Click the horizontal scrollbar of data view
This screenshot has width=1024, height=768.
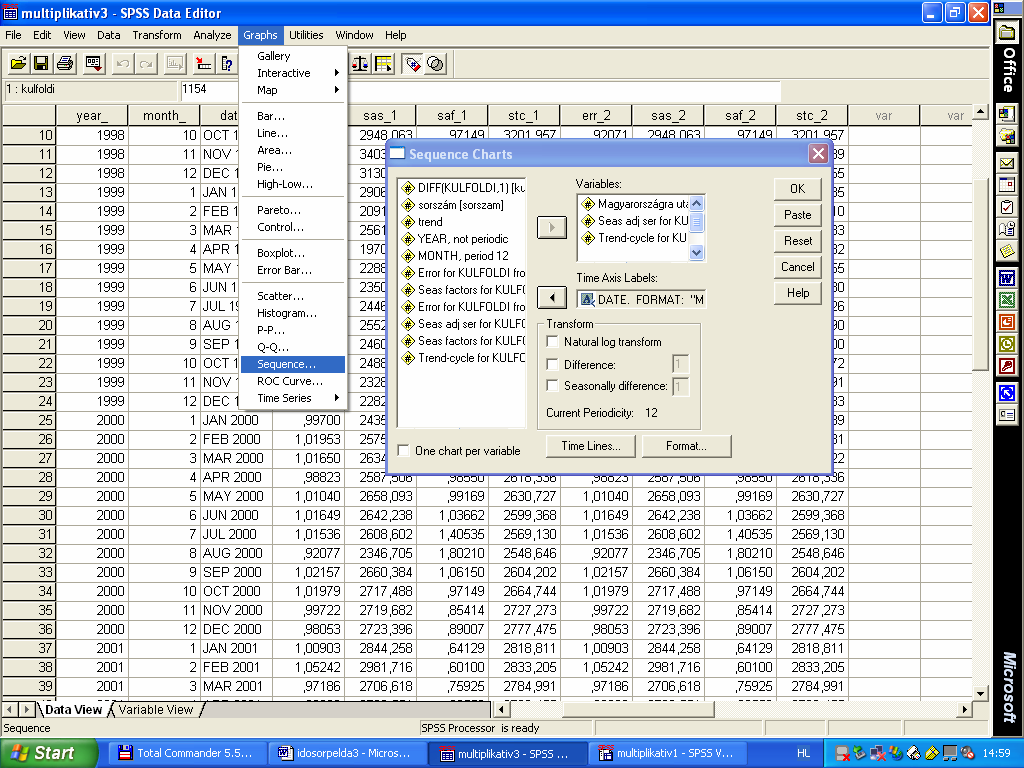(x=733, y=709)
